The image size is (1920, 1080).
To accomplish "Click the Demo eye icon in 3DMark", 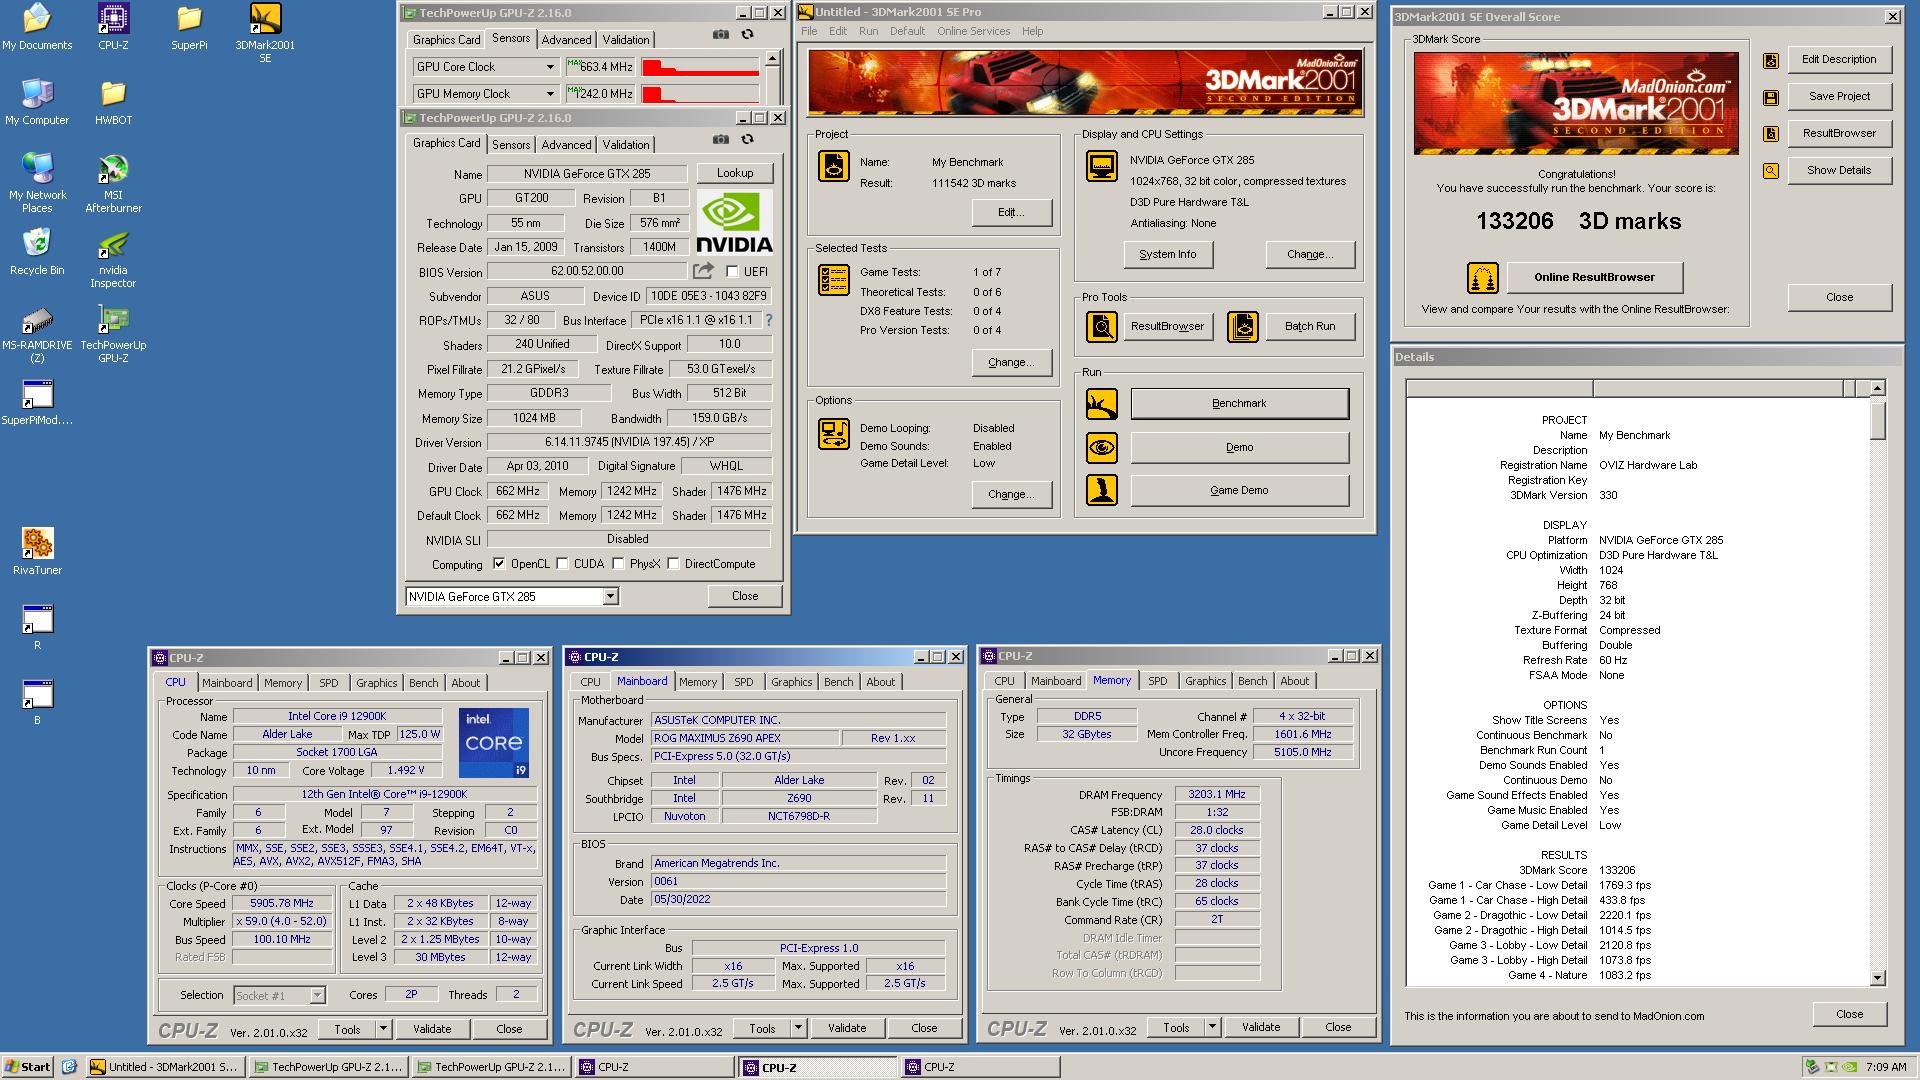I will click(x=1102, y=447).
